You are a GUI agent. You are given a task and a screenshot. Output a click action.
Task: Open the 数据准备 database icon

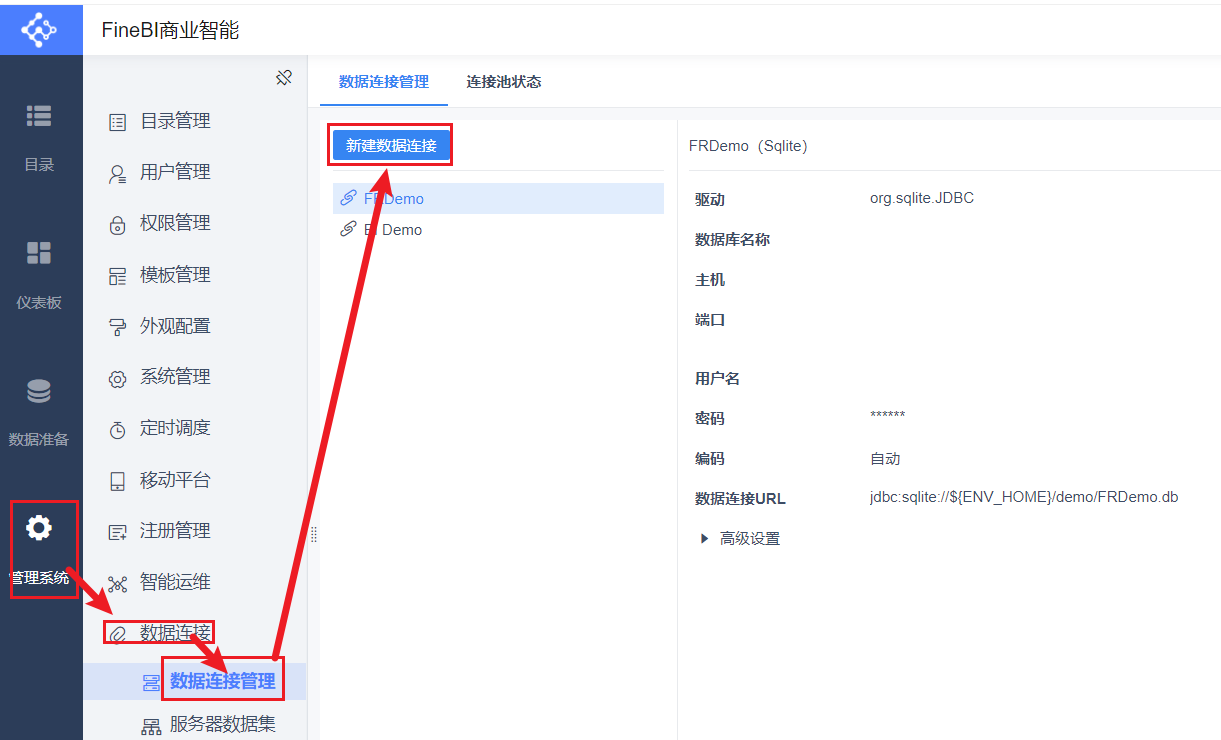39,391
